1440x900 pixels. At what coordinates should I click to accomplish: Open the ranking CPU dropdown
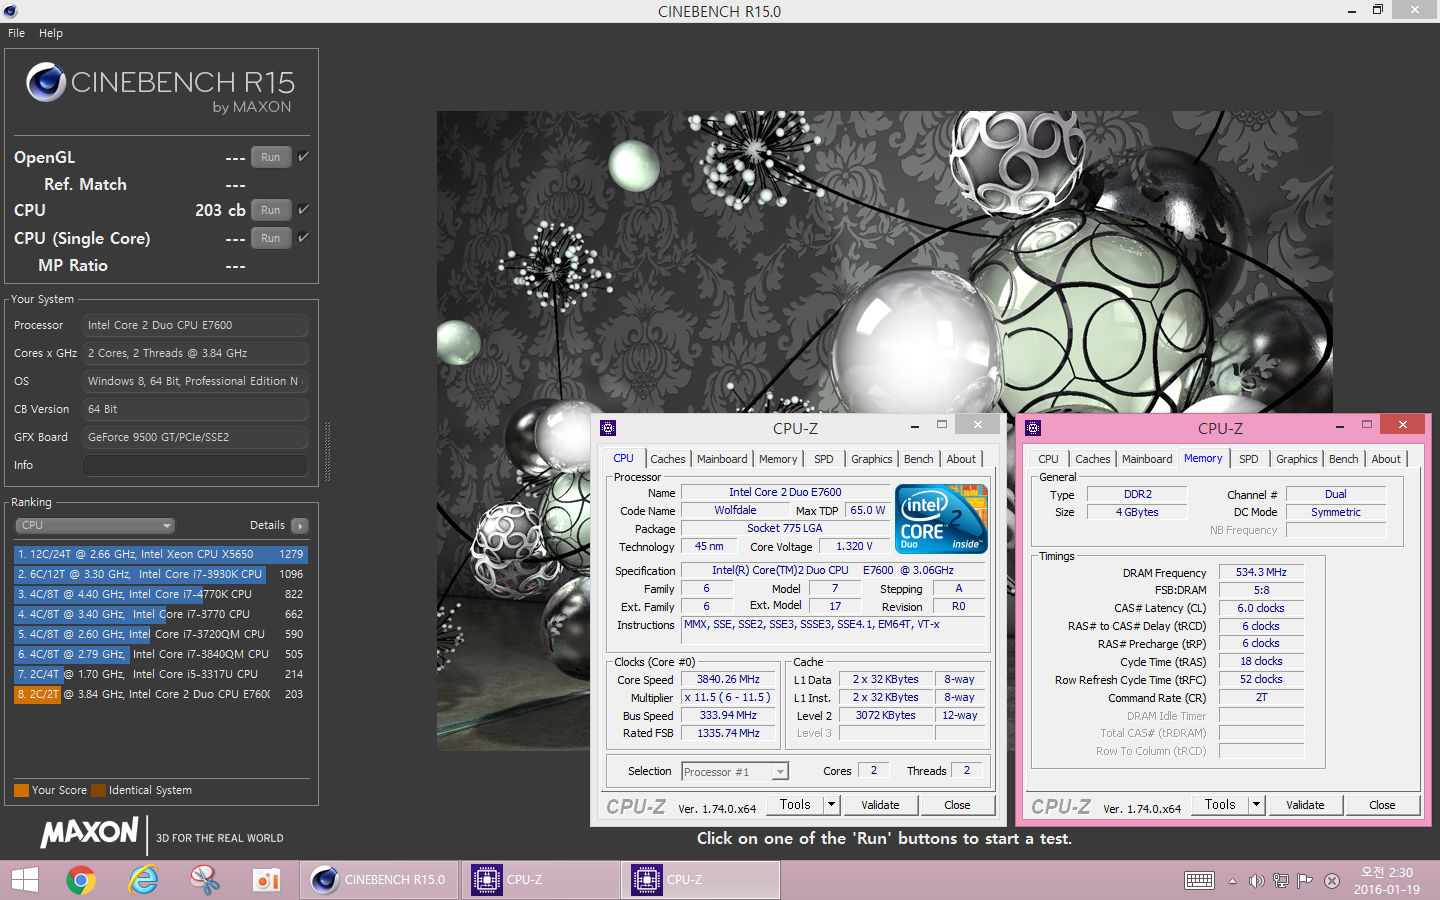tap(95, 525)
